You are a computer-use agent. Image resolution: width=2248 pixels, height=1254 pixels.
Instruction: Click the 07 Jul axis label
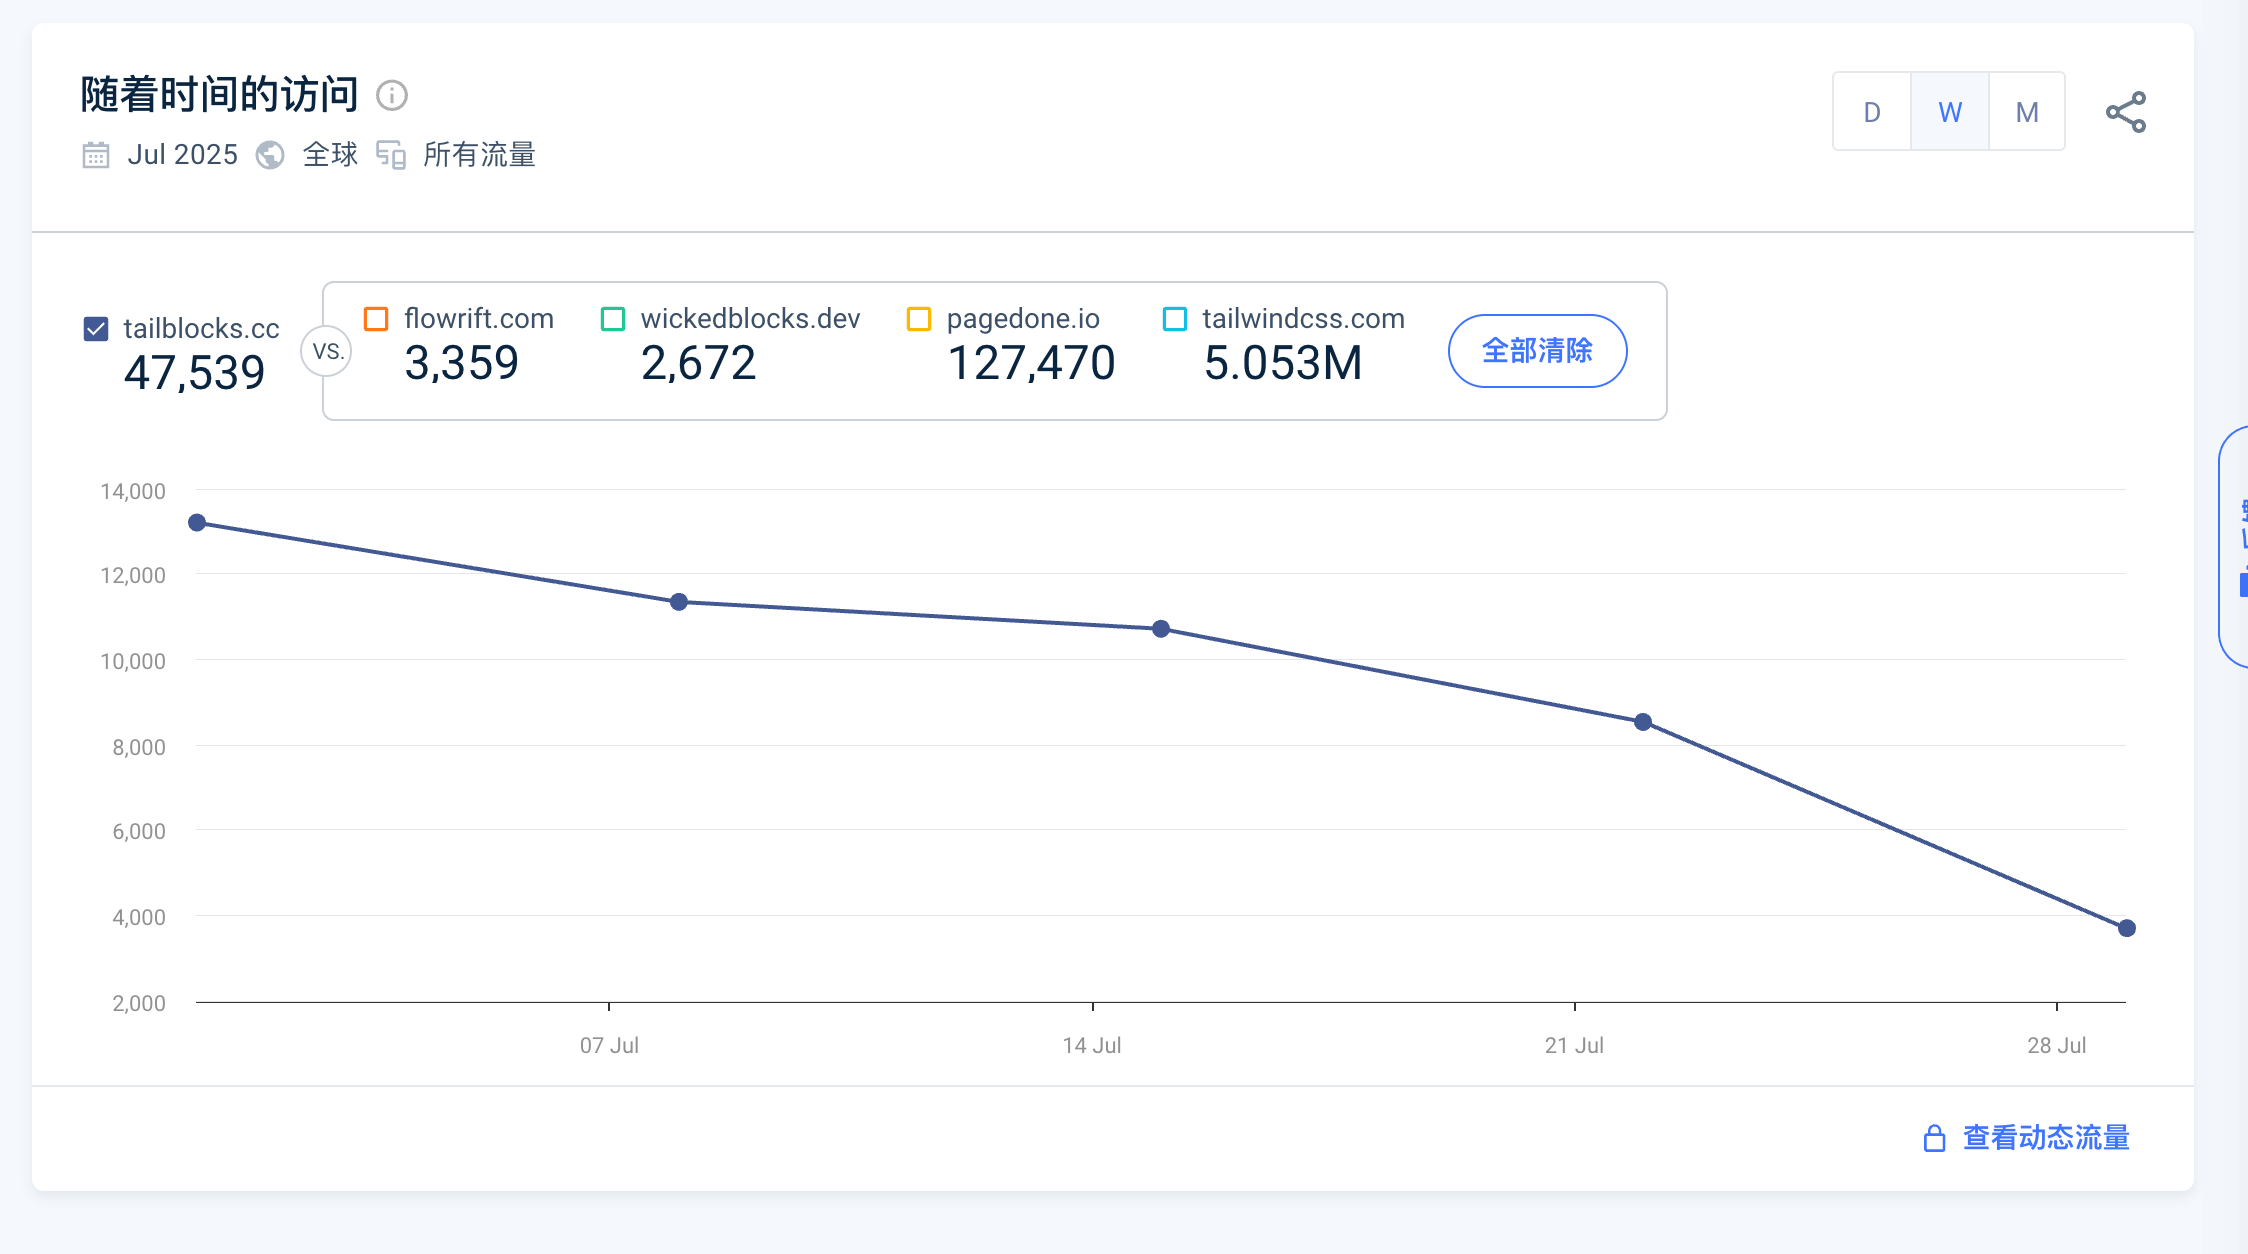coord(609,1046)
